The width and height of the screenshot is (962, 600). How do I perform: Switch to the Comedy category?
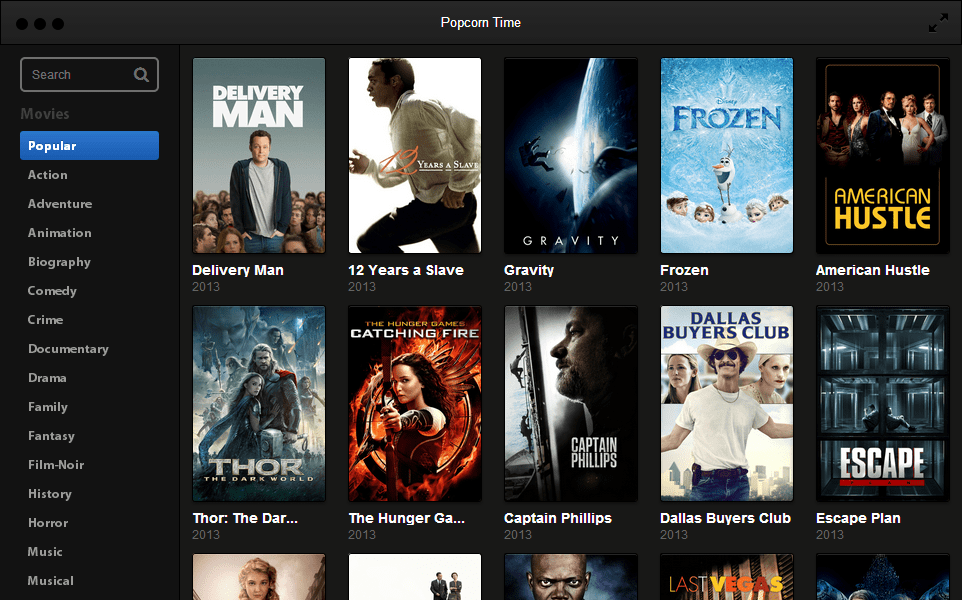click(52, 291)
